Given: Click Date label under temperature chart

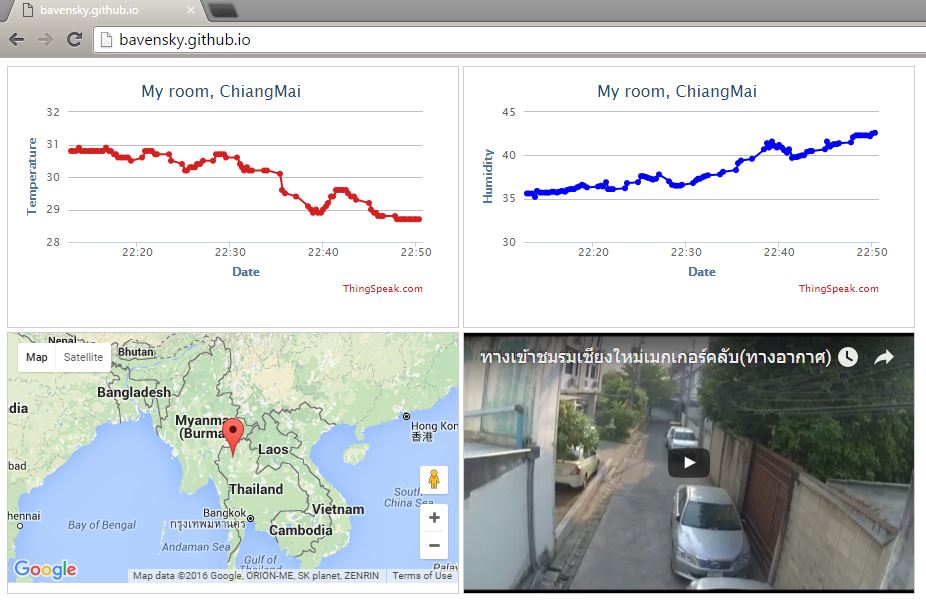Looking at the screenshot, I should coord(246,272).
